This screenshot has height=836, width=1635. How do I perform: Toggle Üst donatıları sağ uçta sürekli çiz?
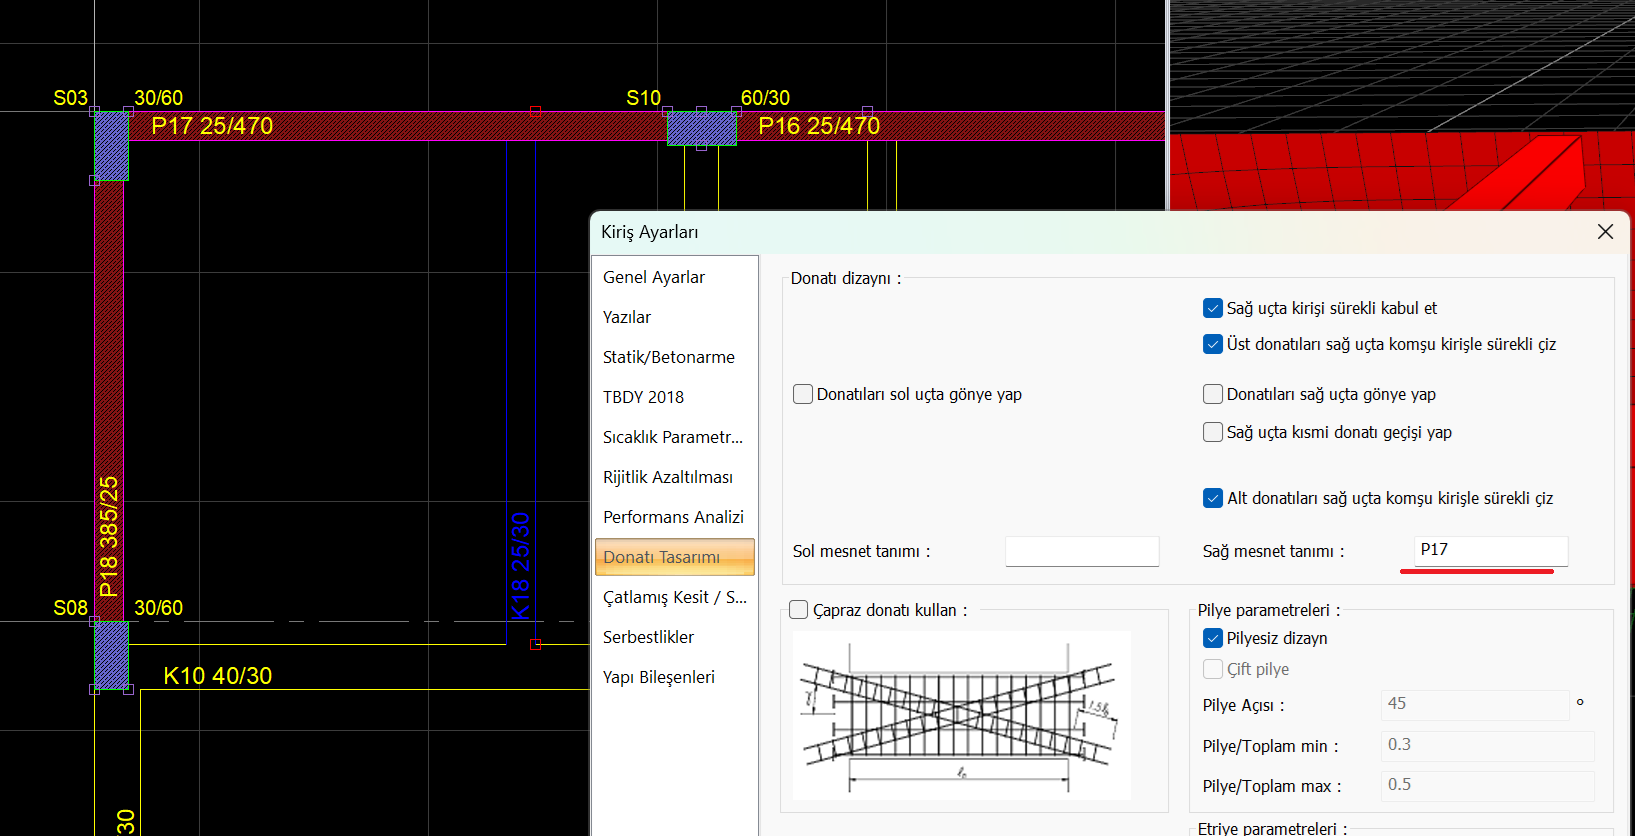(1212, 344)
